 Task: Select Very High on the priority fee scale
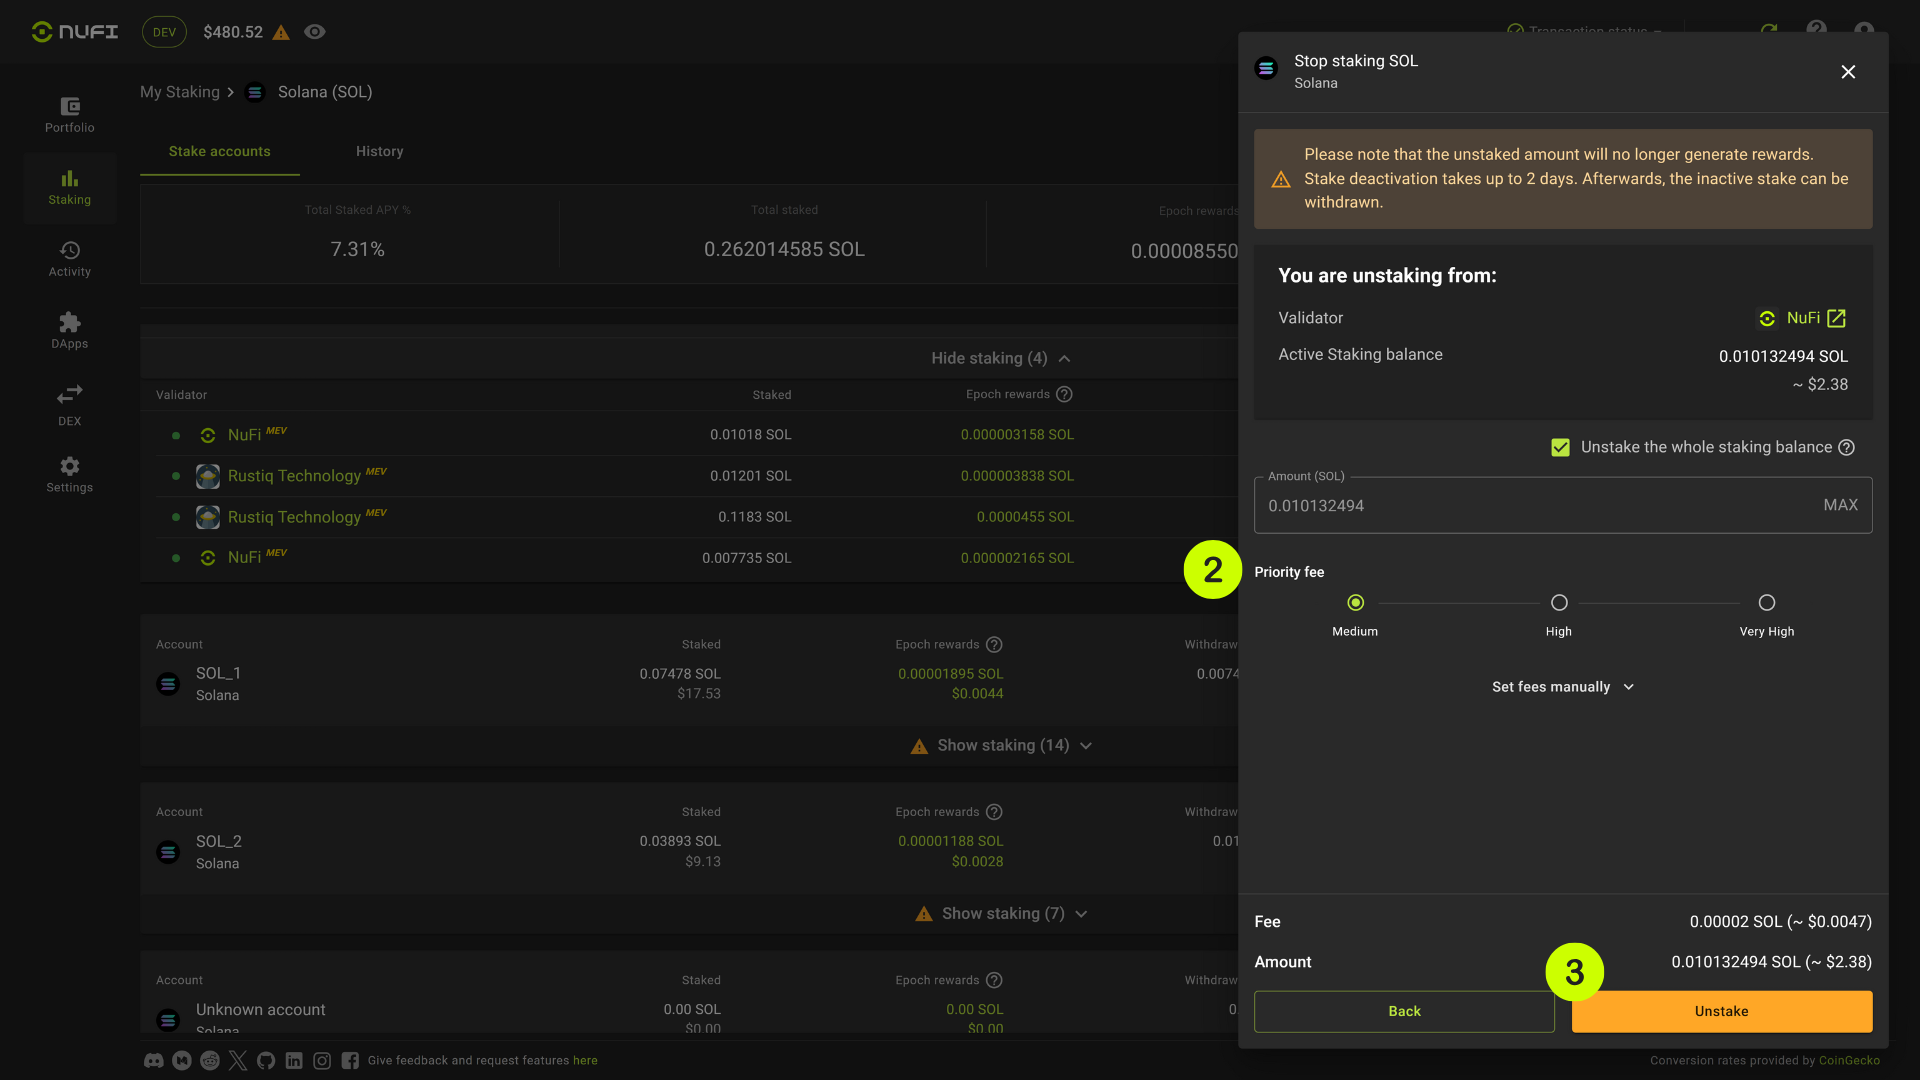1766,603
